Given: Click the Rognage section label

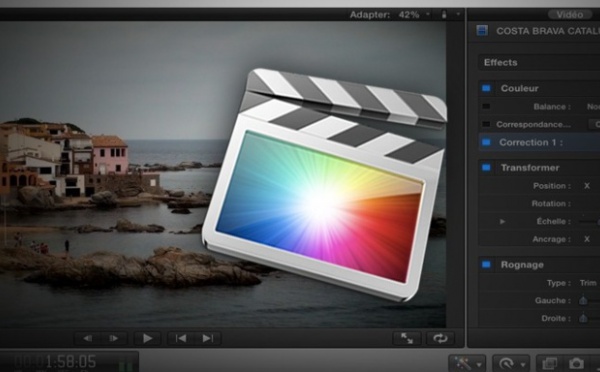Looking at the screenshot, I should click(x=522, y=264).
